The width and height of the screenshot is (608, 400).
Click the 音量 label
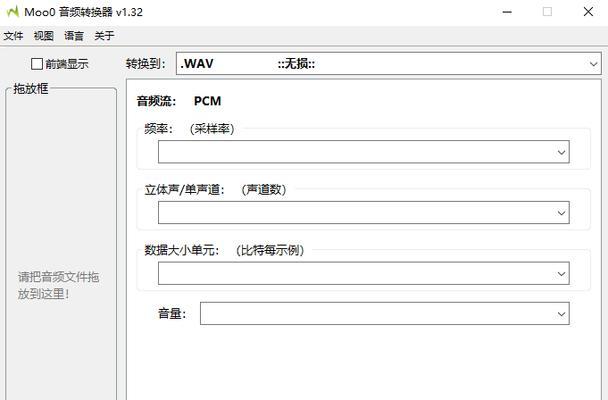[x=172, y=314]
